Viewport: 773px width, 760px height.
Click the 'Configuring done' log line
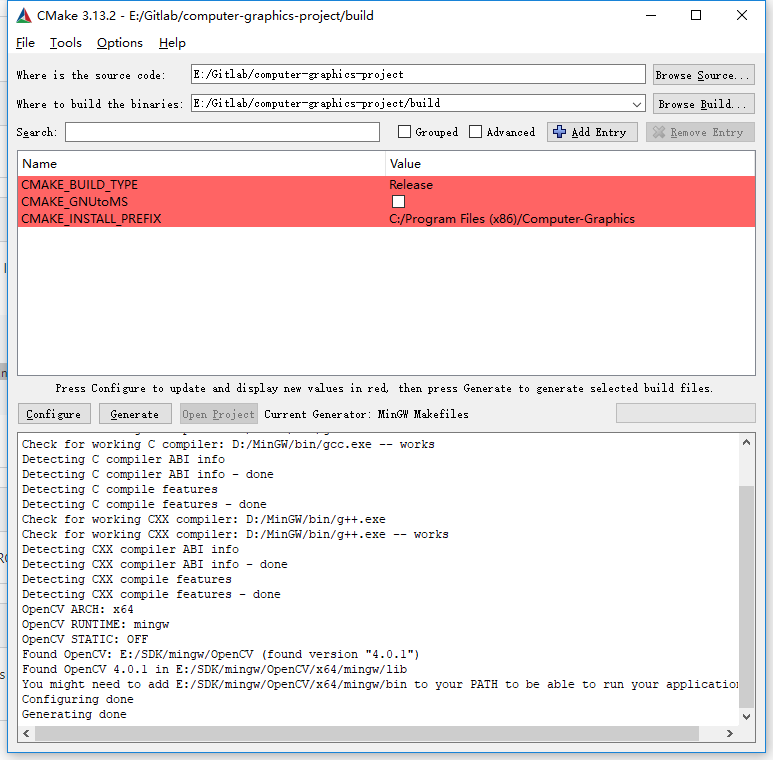click(x=77, y=699)
